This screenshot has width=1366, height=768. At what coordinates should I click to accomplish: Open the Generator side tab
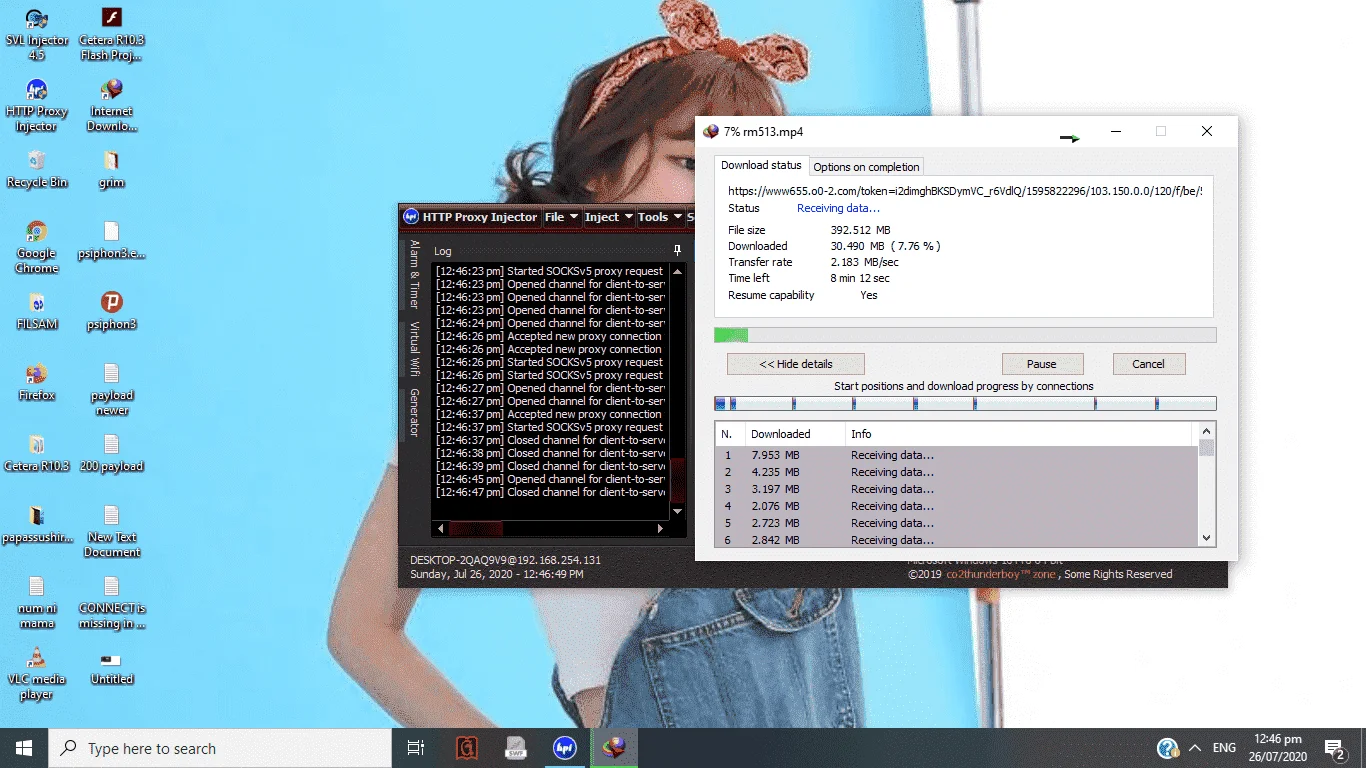[414, 413]
